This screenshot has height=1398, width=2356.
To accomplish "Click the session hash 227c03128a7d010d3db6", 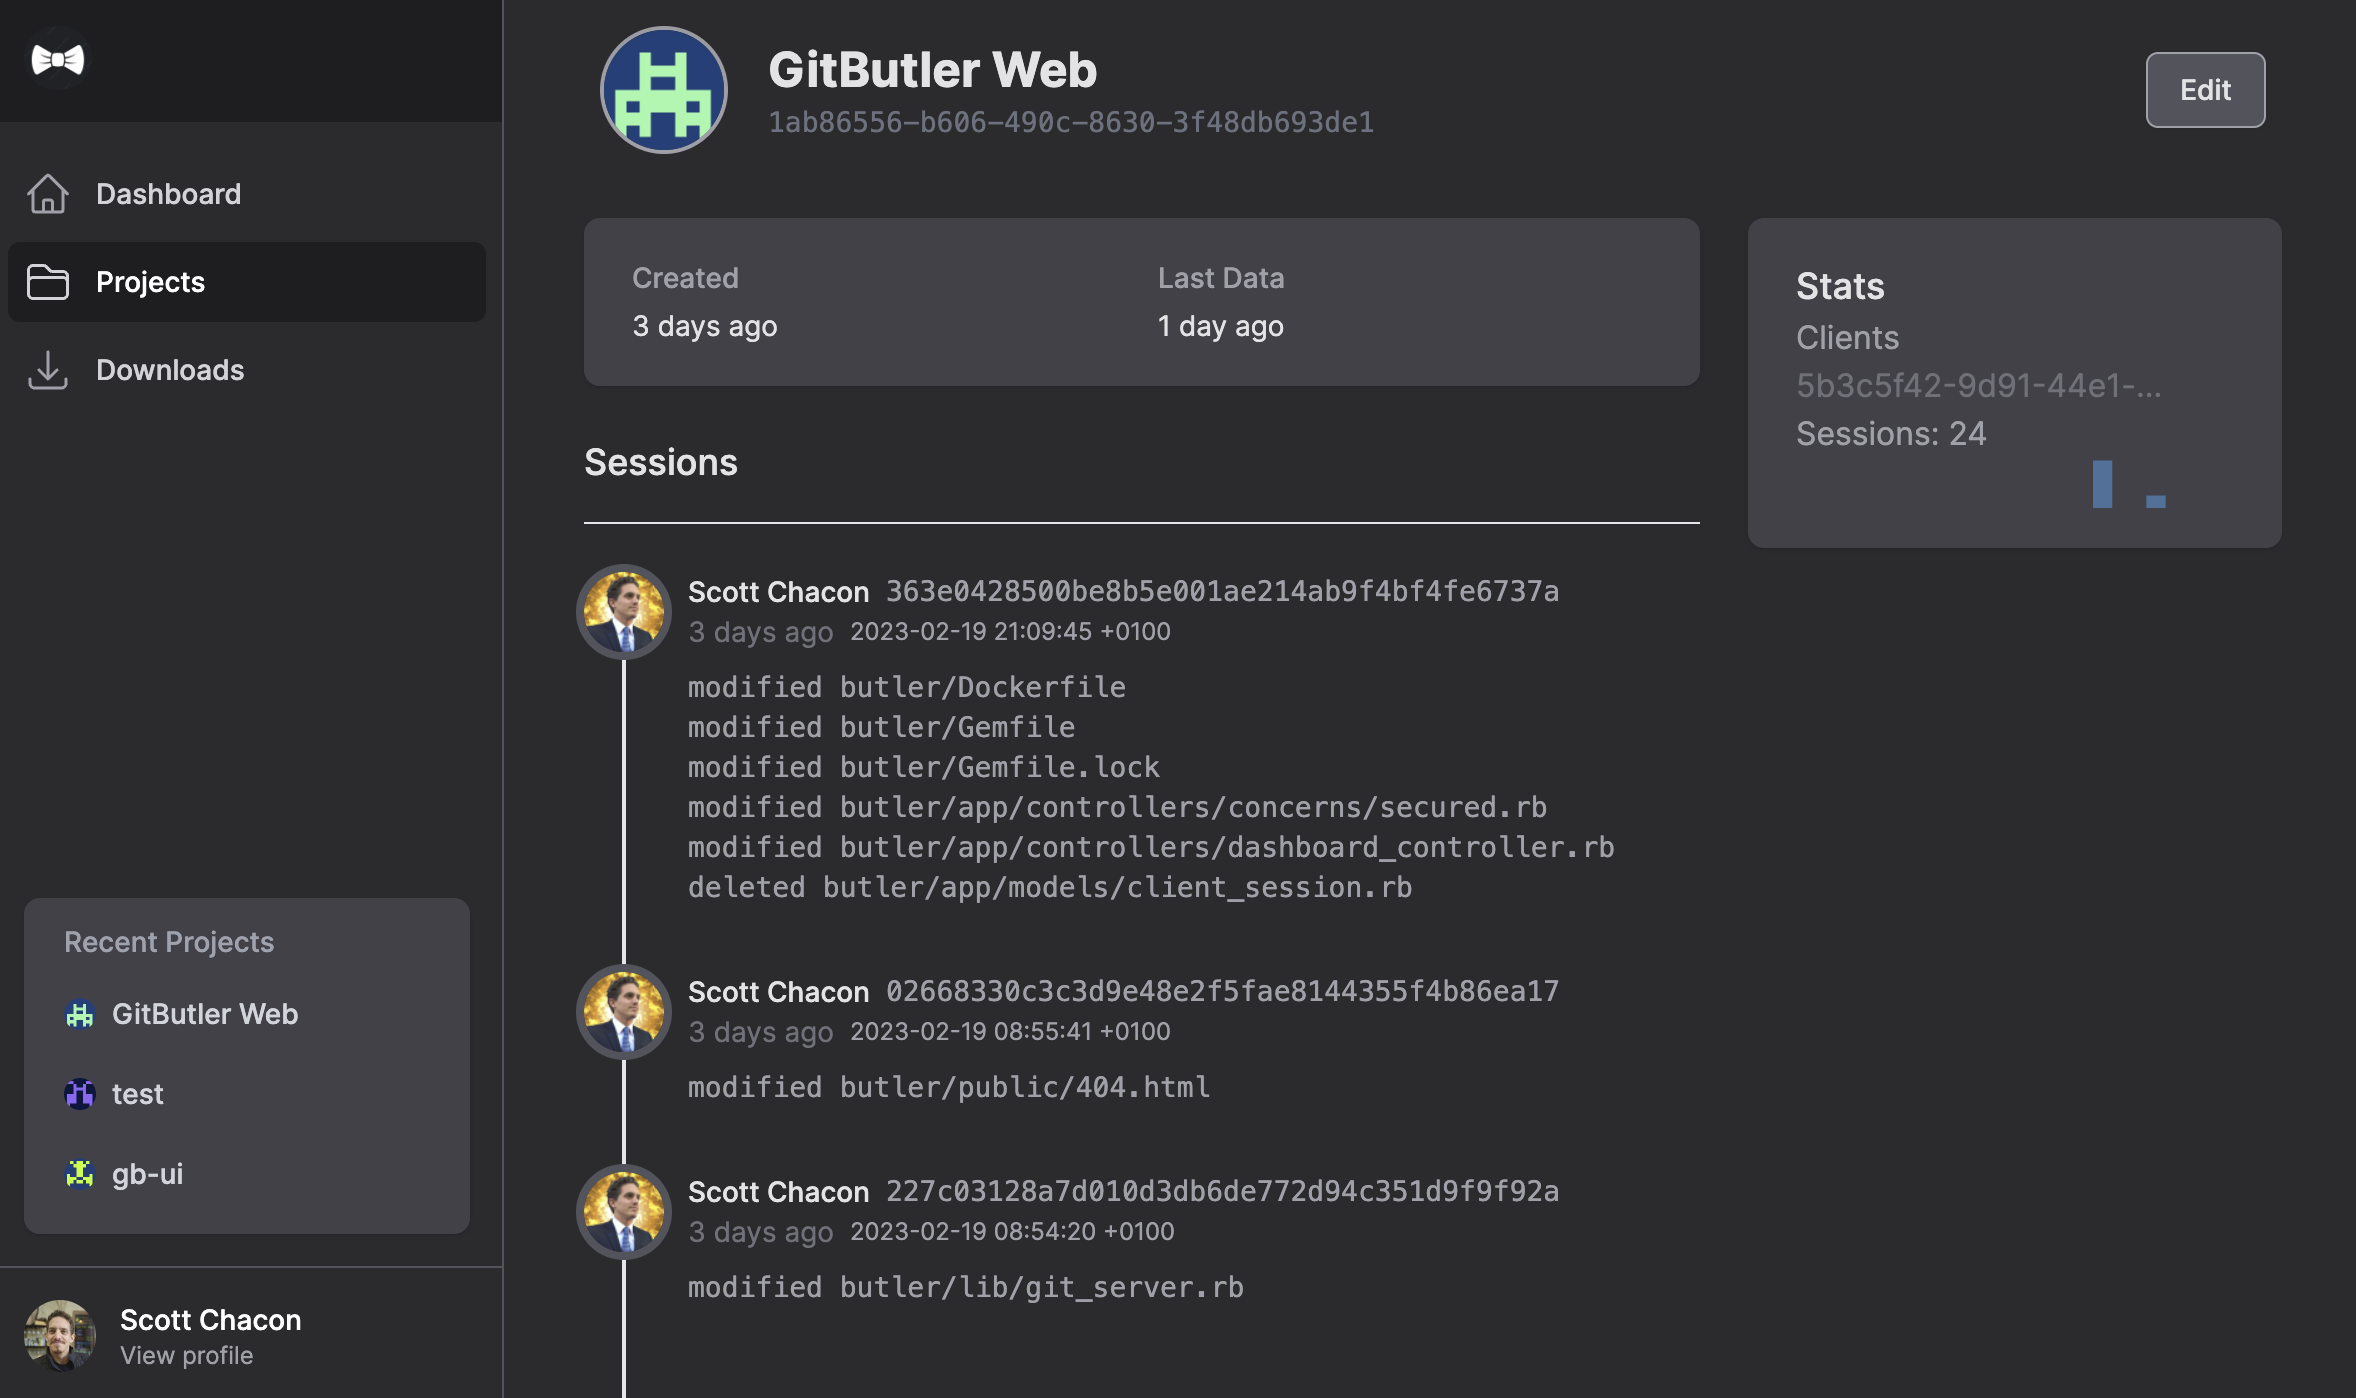I will pyautogui.click(x=1222, y=1191).
